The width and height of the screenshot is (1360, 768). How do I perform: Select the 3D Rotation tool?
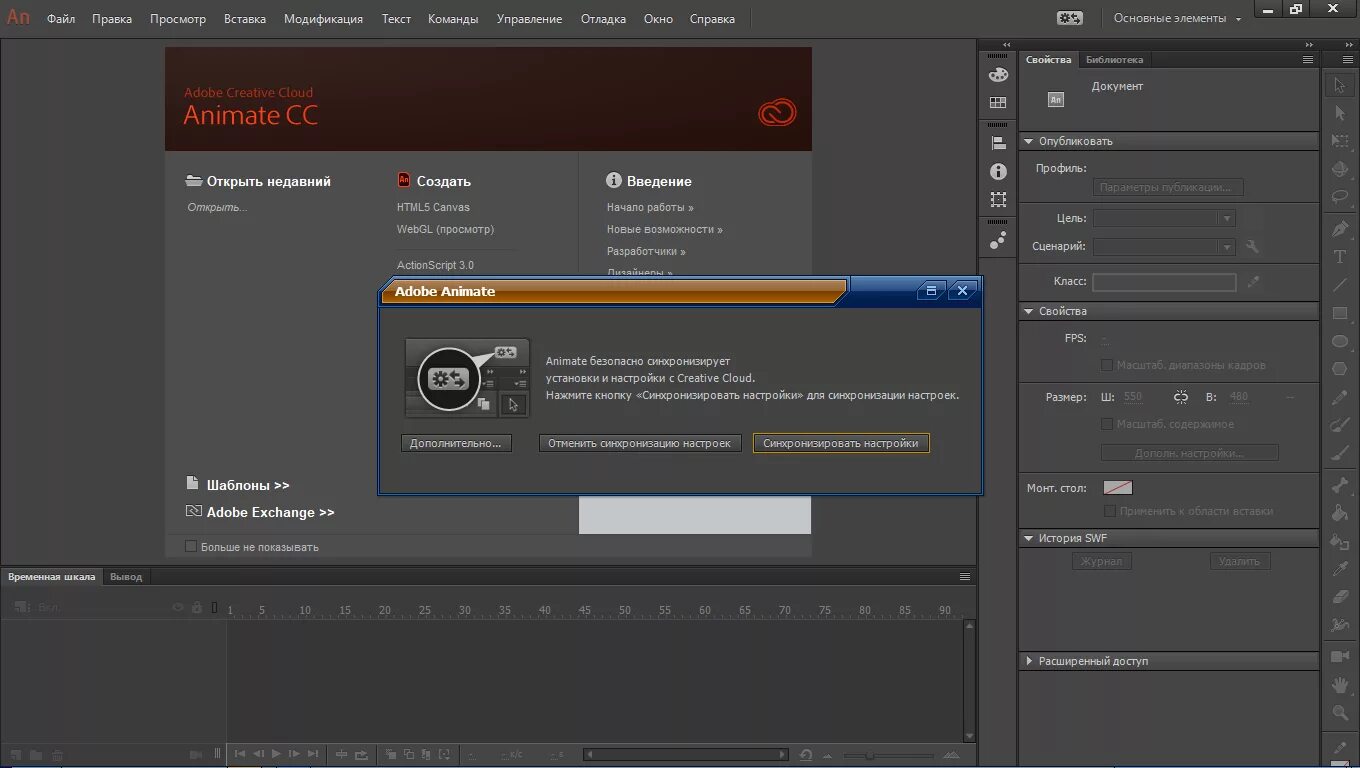1340,170
